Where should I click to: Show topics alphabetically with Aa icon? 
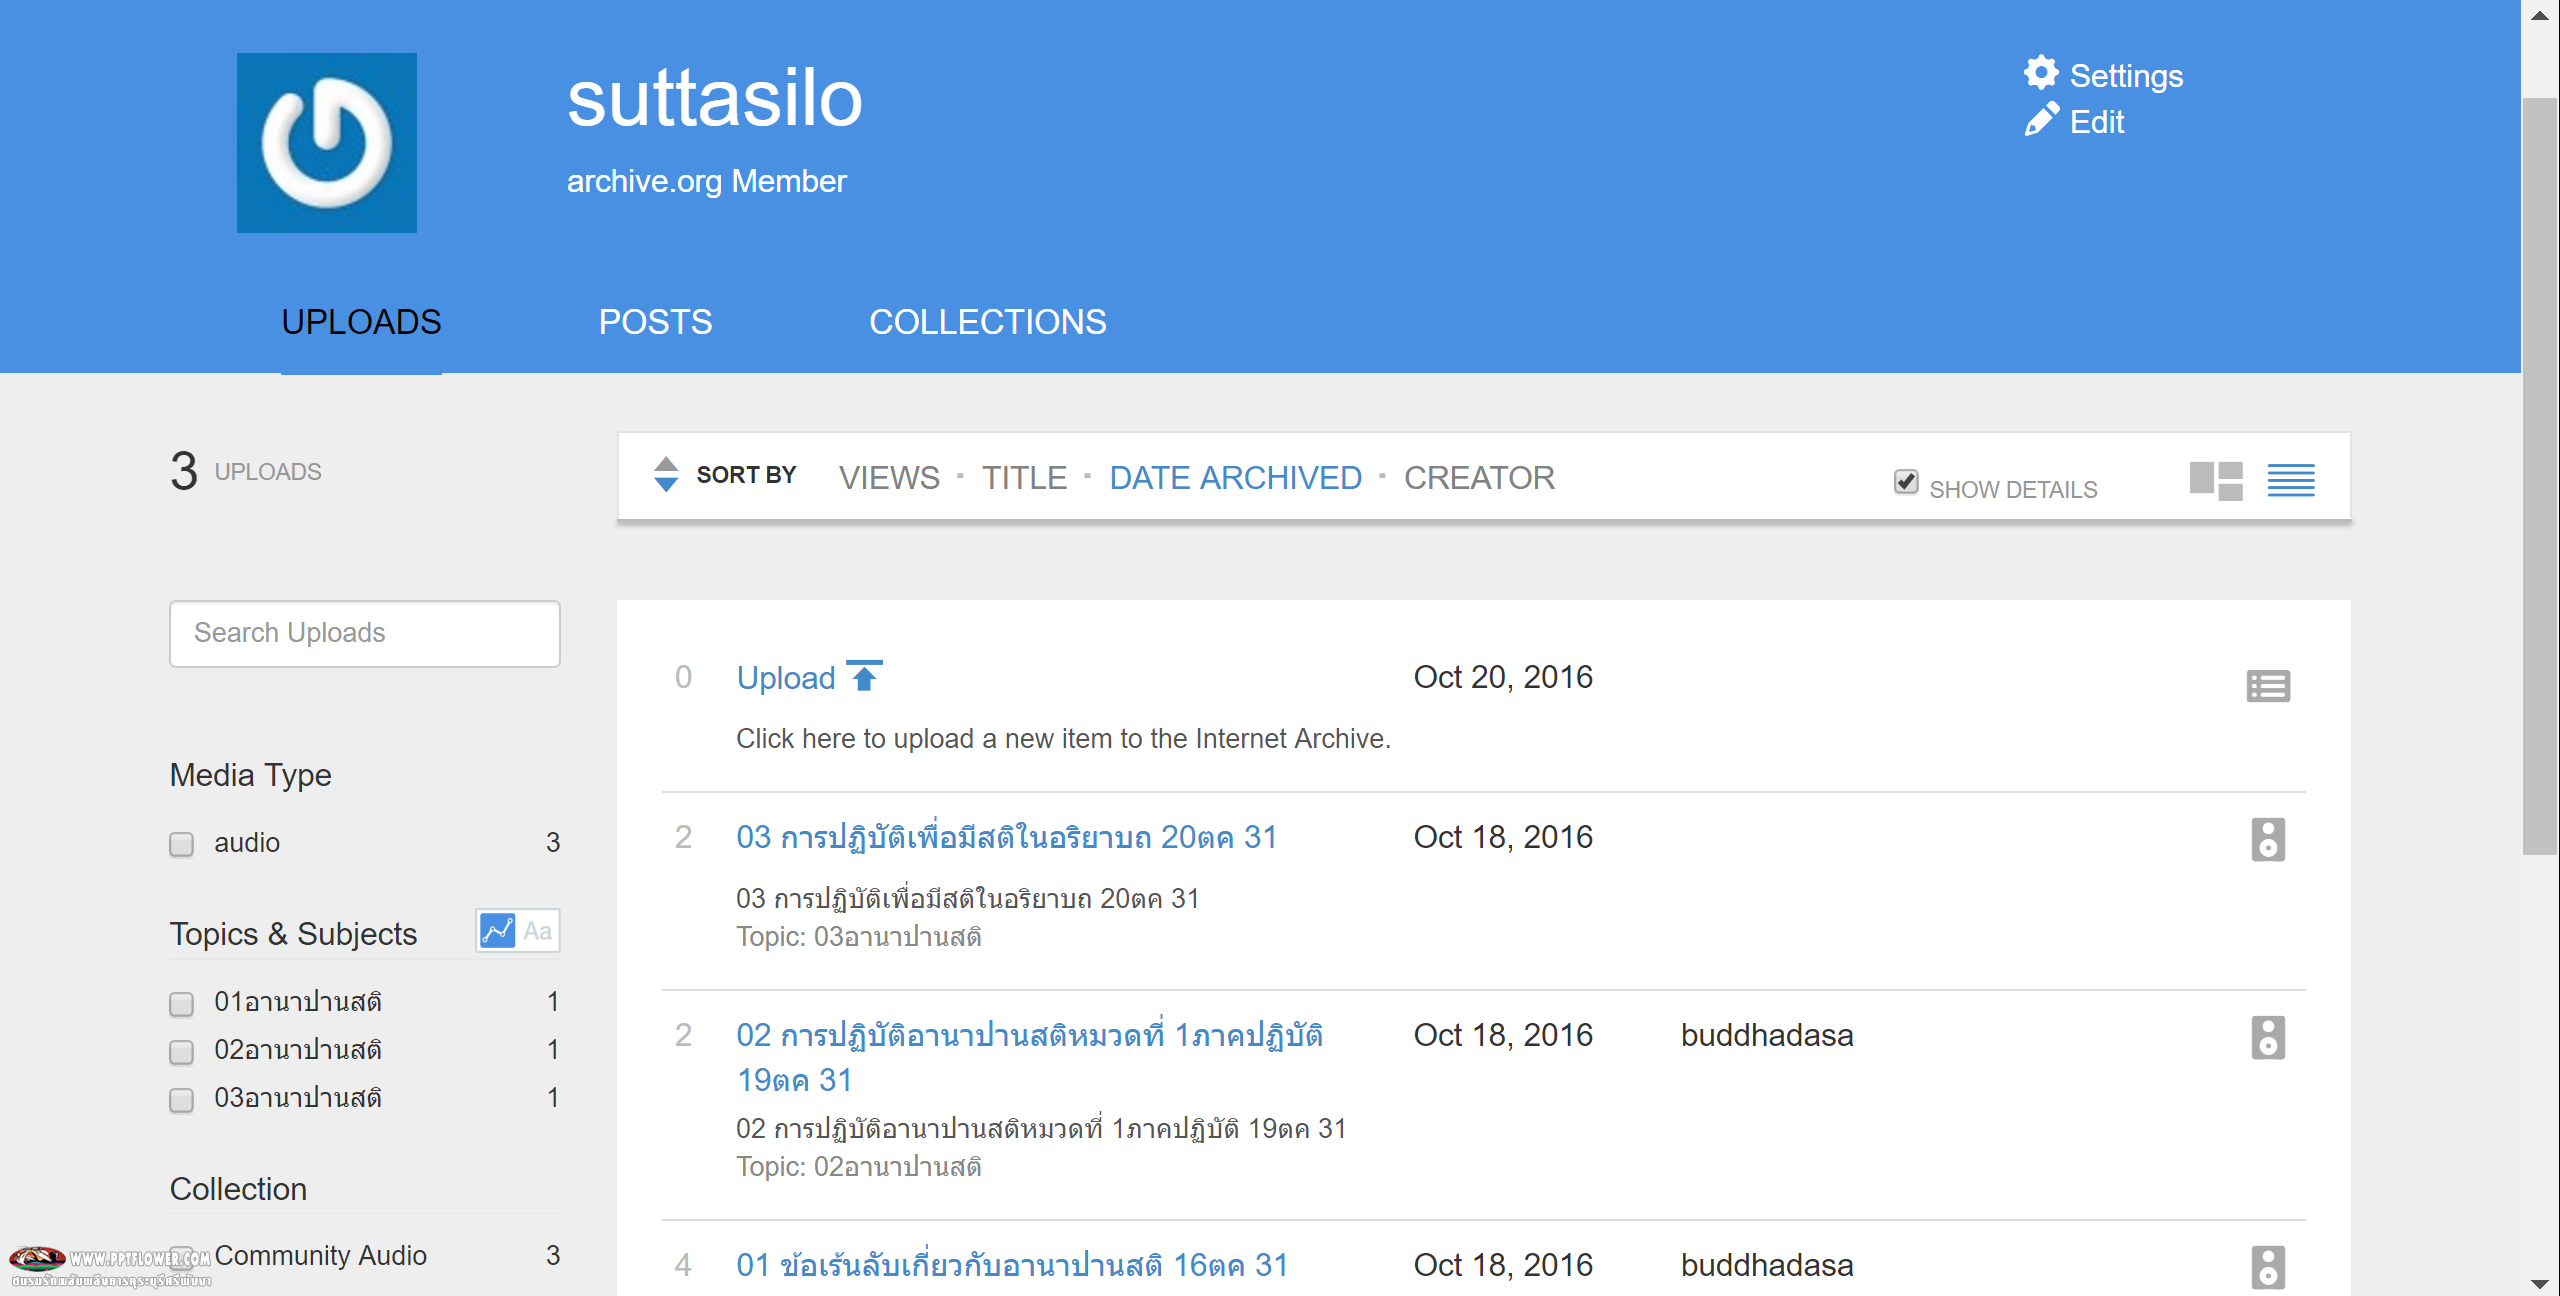(x=538, y=931)
